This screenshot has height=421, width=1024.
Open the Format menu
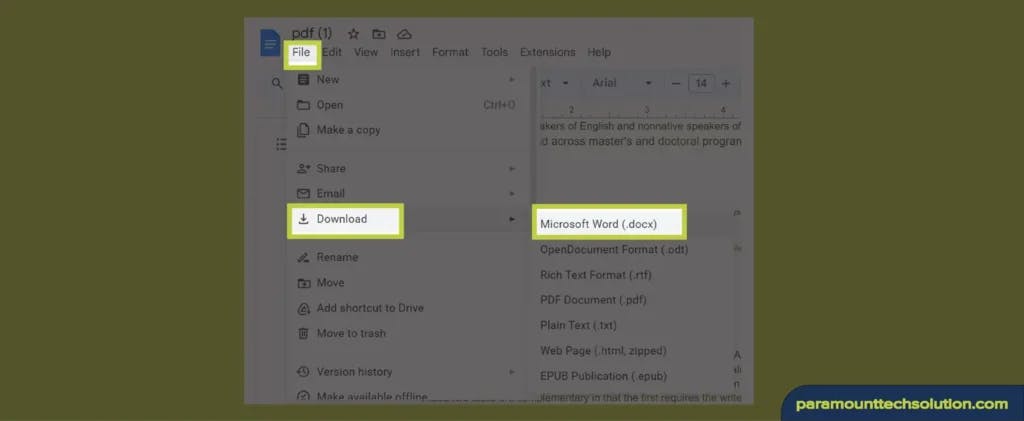450,52
